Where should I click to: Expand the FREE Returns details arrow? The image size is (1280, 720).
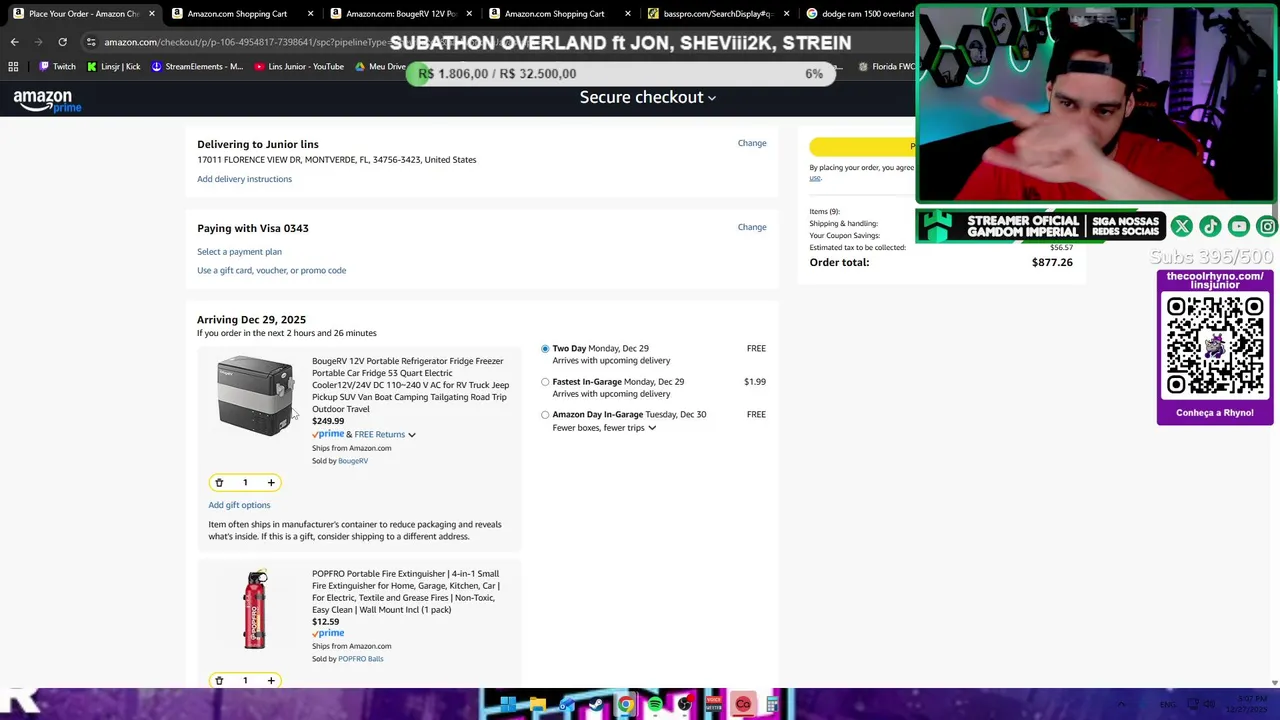pyautogui.click(x=411, y=435)
